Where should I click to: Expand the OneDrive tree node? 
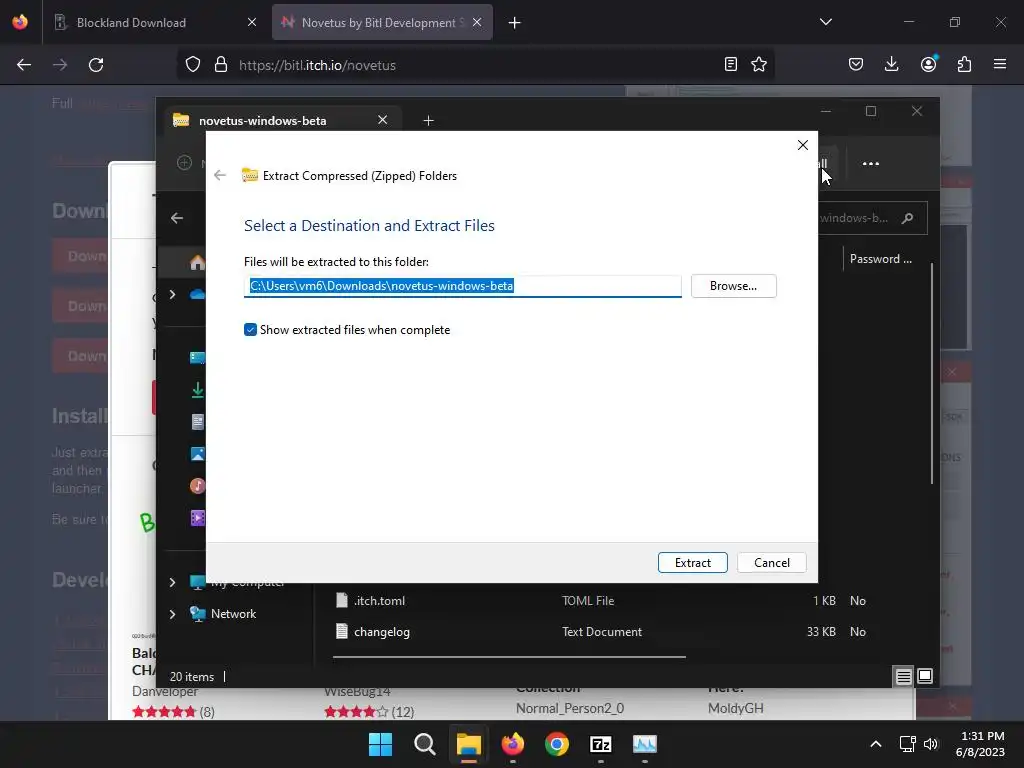click(x=172, y=295)
